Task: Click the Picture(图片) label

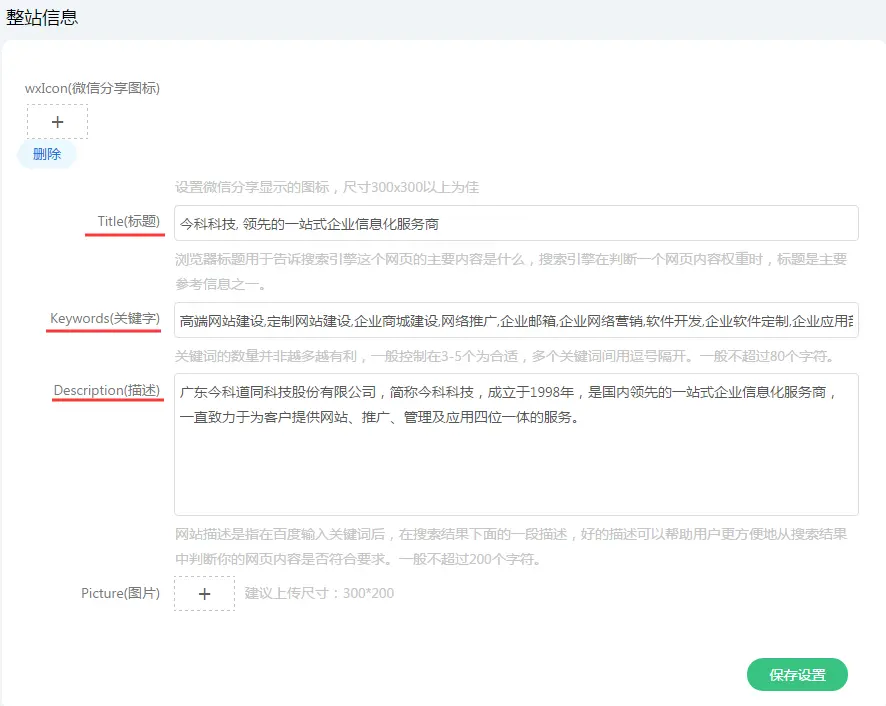Action: (x=120, y=593)
